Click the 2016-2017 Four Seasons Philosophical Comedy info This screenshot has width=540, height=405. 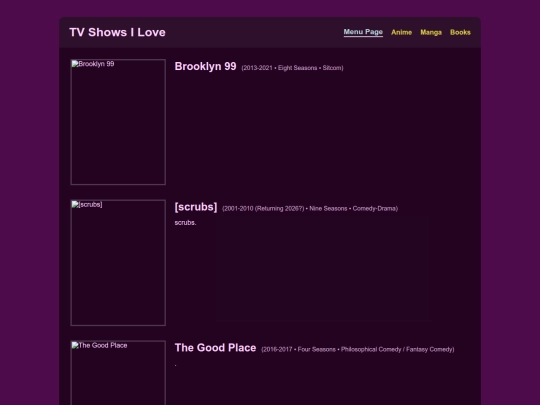tap(358, 350)
